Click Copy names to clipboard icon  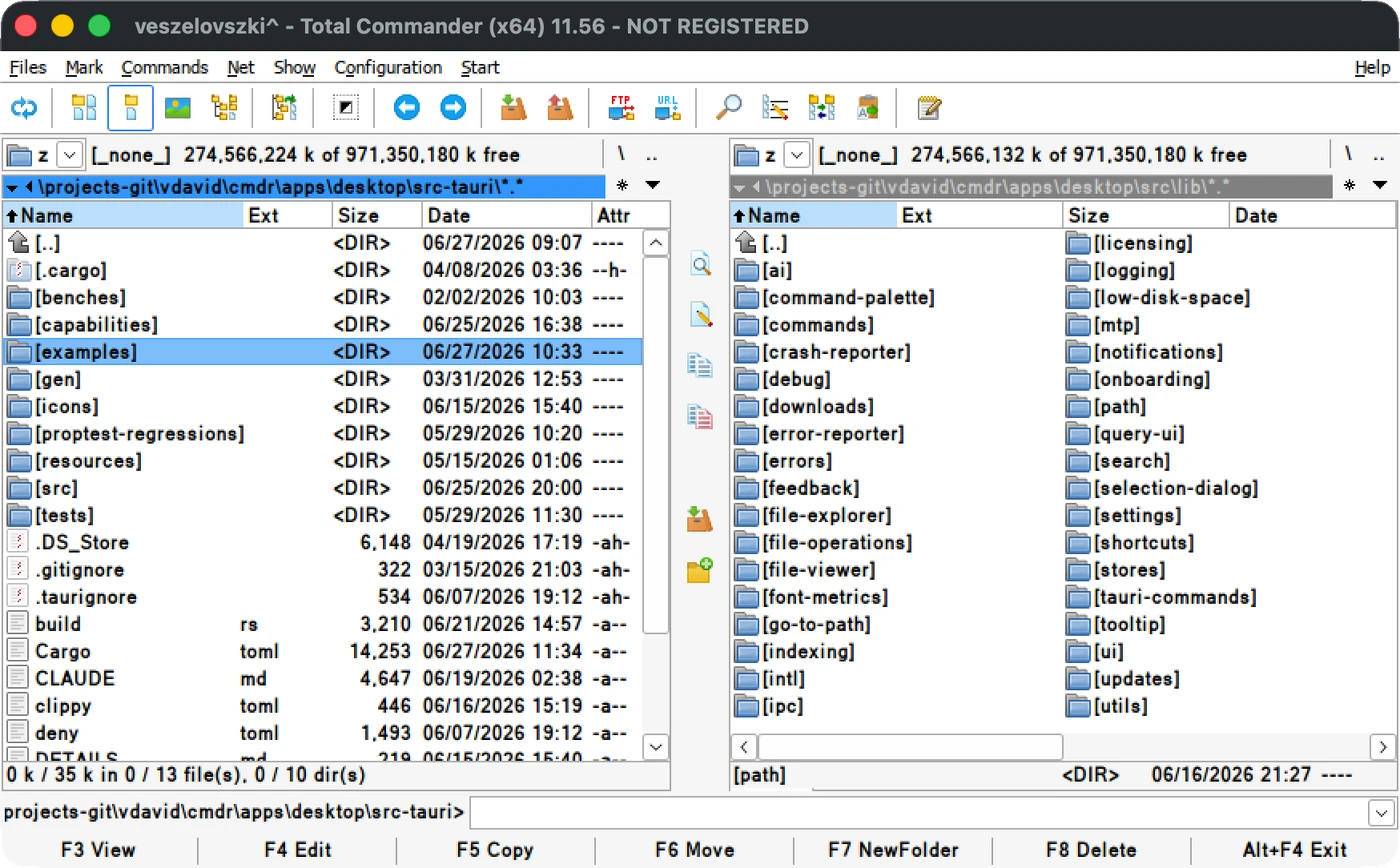(868, 108)
